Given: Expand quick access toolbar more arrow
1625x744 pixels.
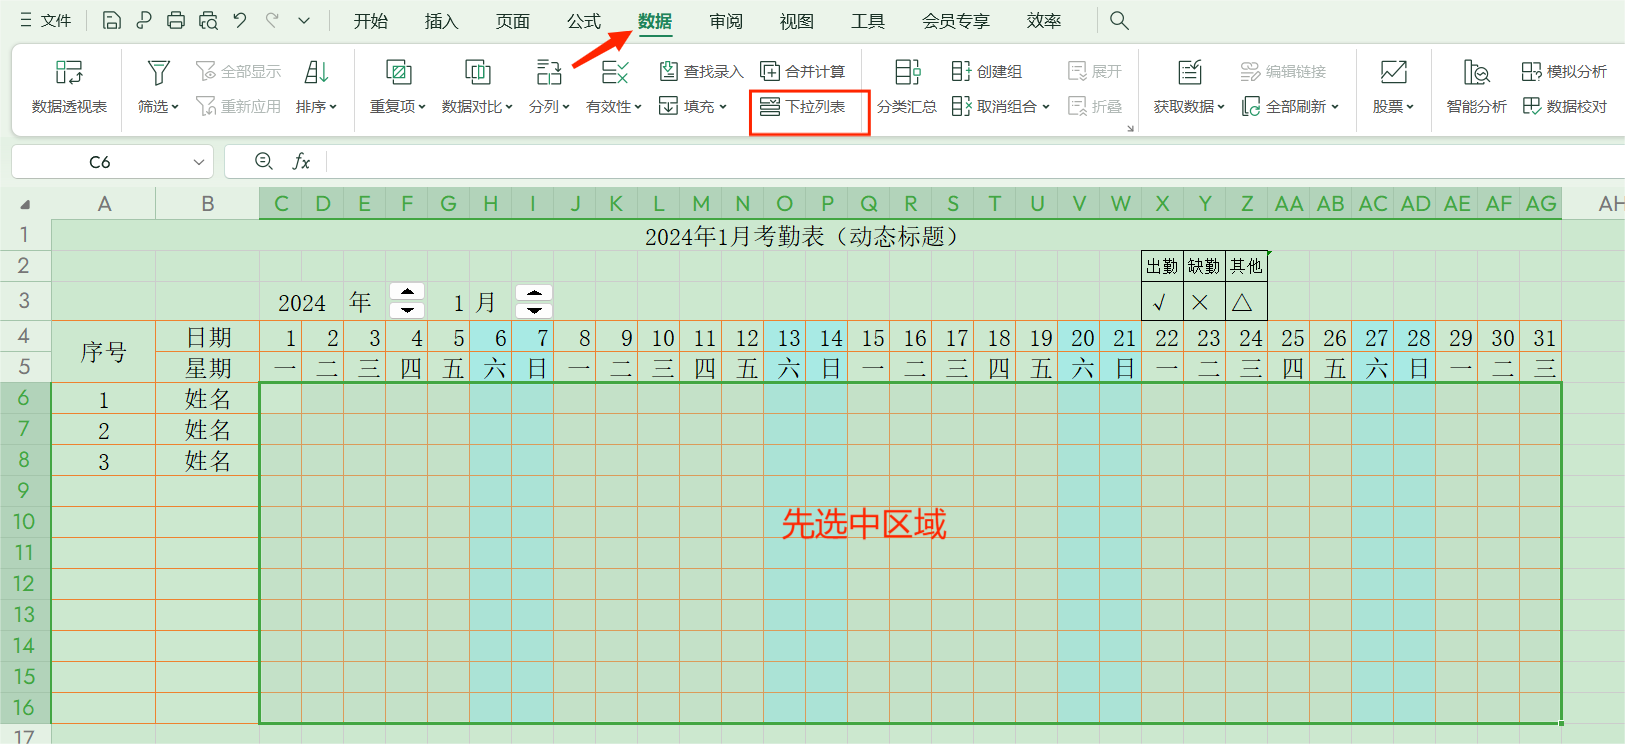Looking at the screenshot, I should tap(304, 20).
